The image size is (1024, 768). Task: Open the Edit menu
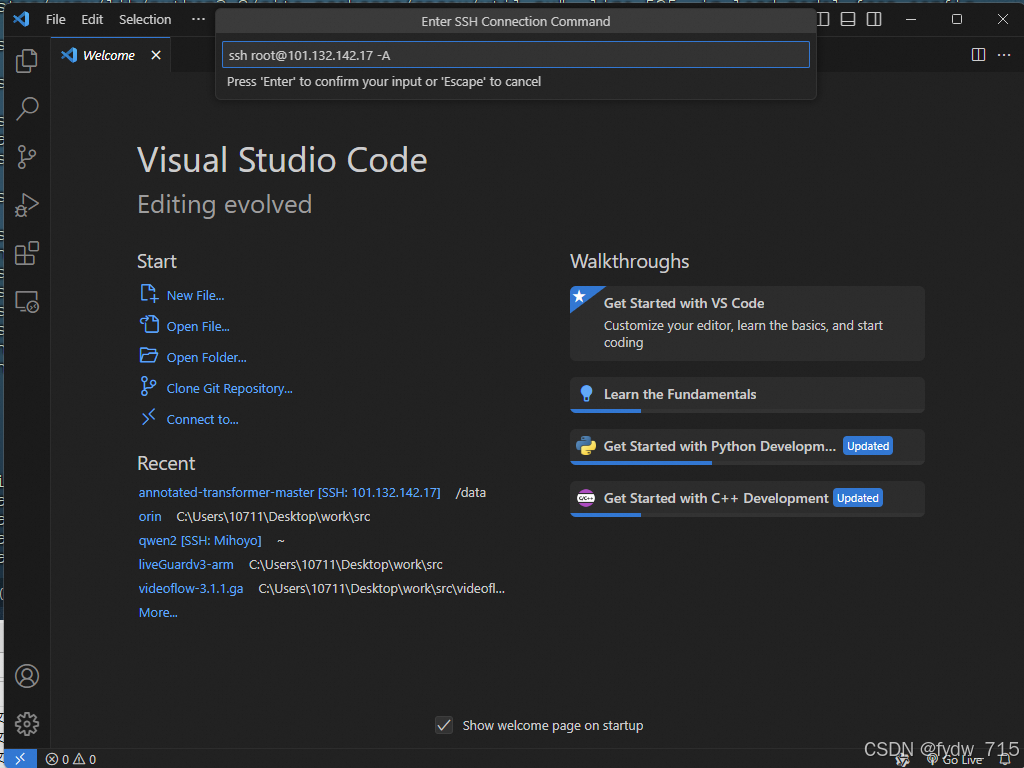point(92,20)
